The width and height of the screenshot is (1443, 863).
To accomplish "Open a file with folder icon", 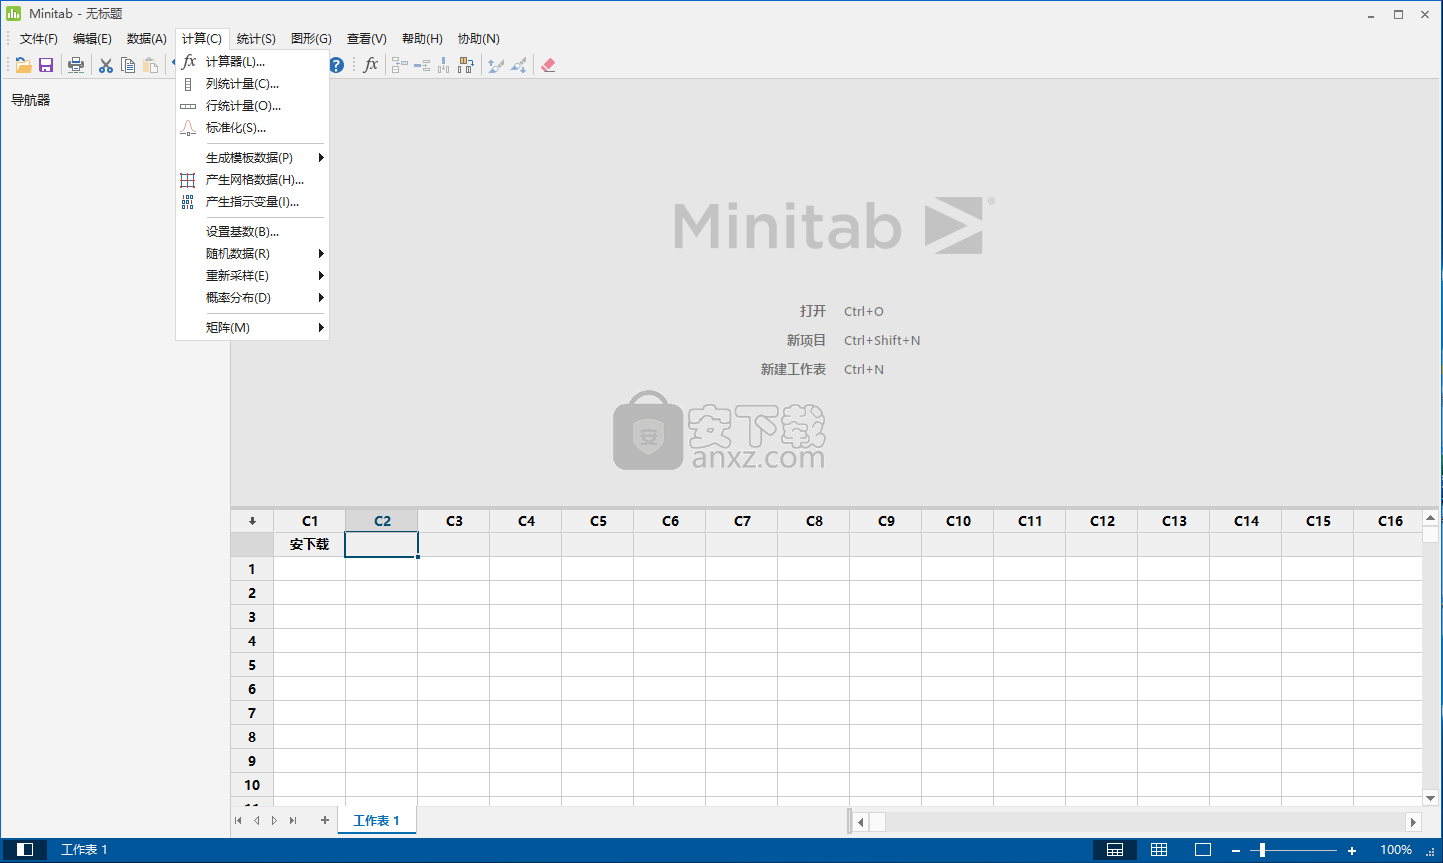I will coord(23,65).
